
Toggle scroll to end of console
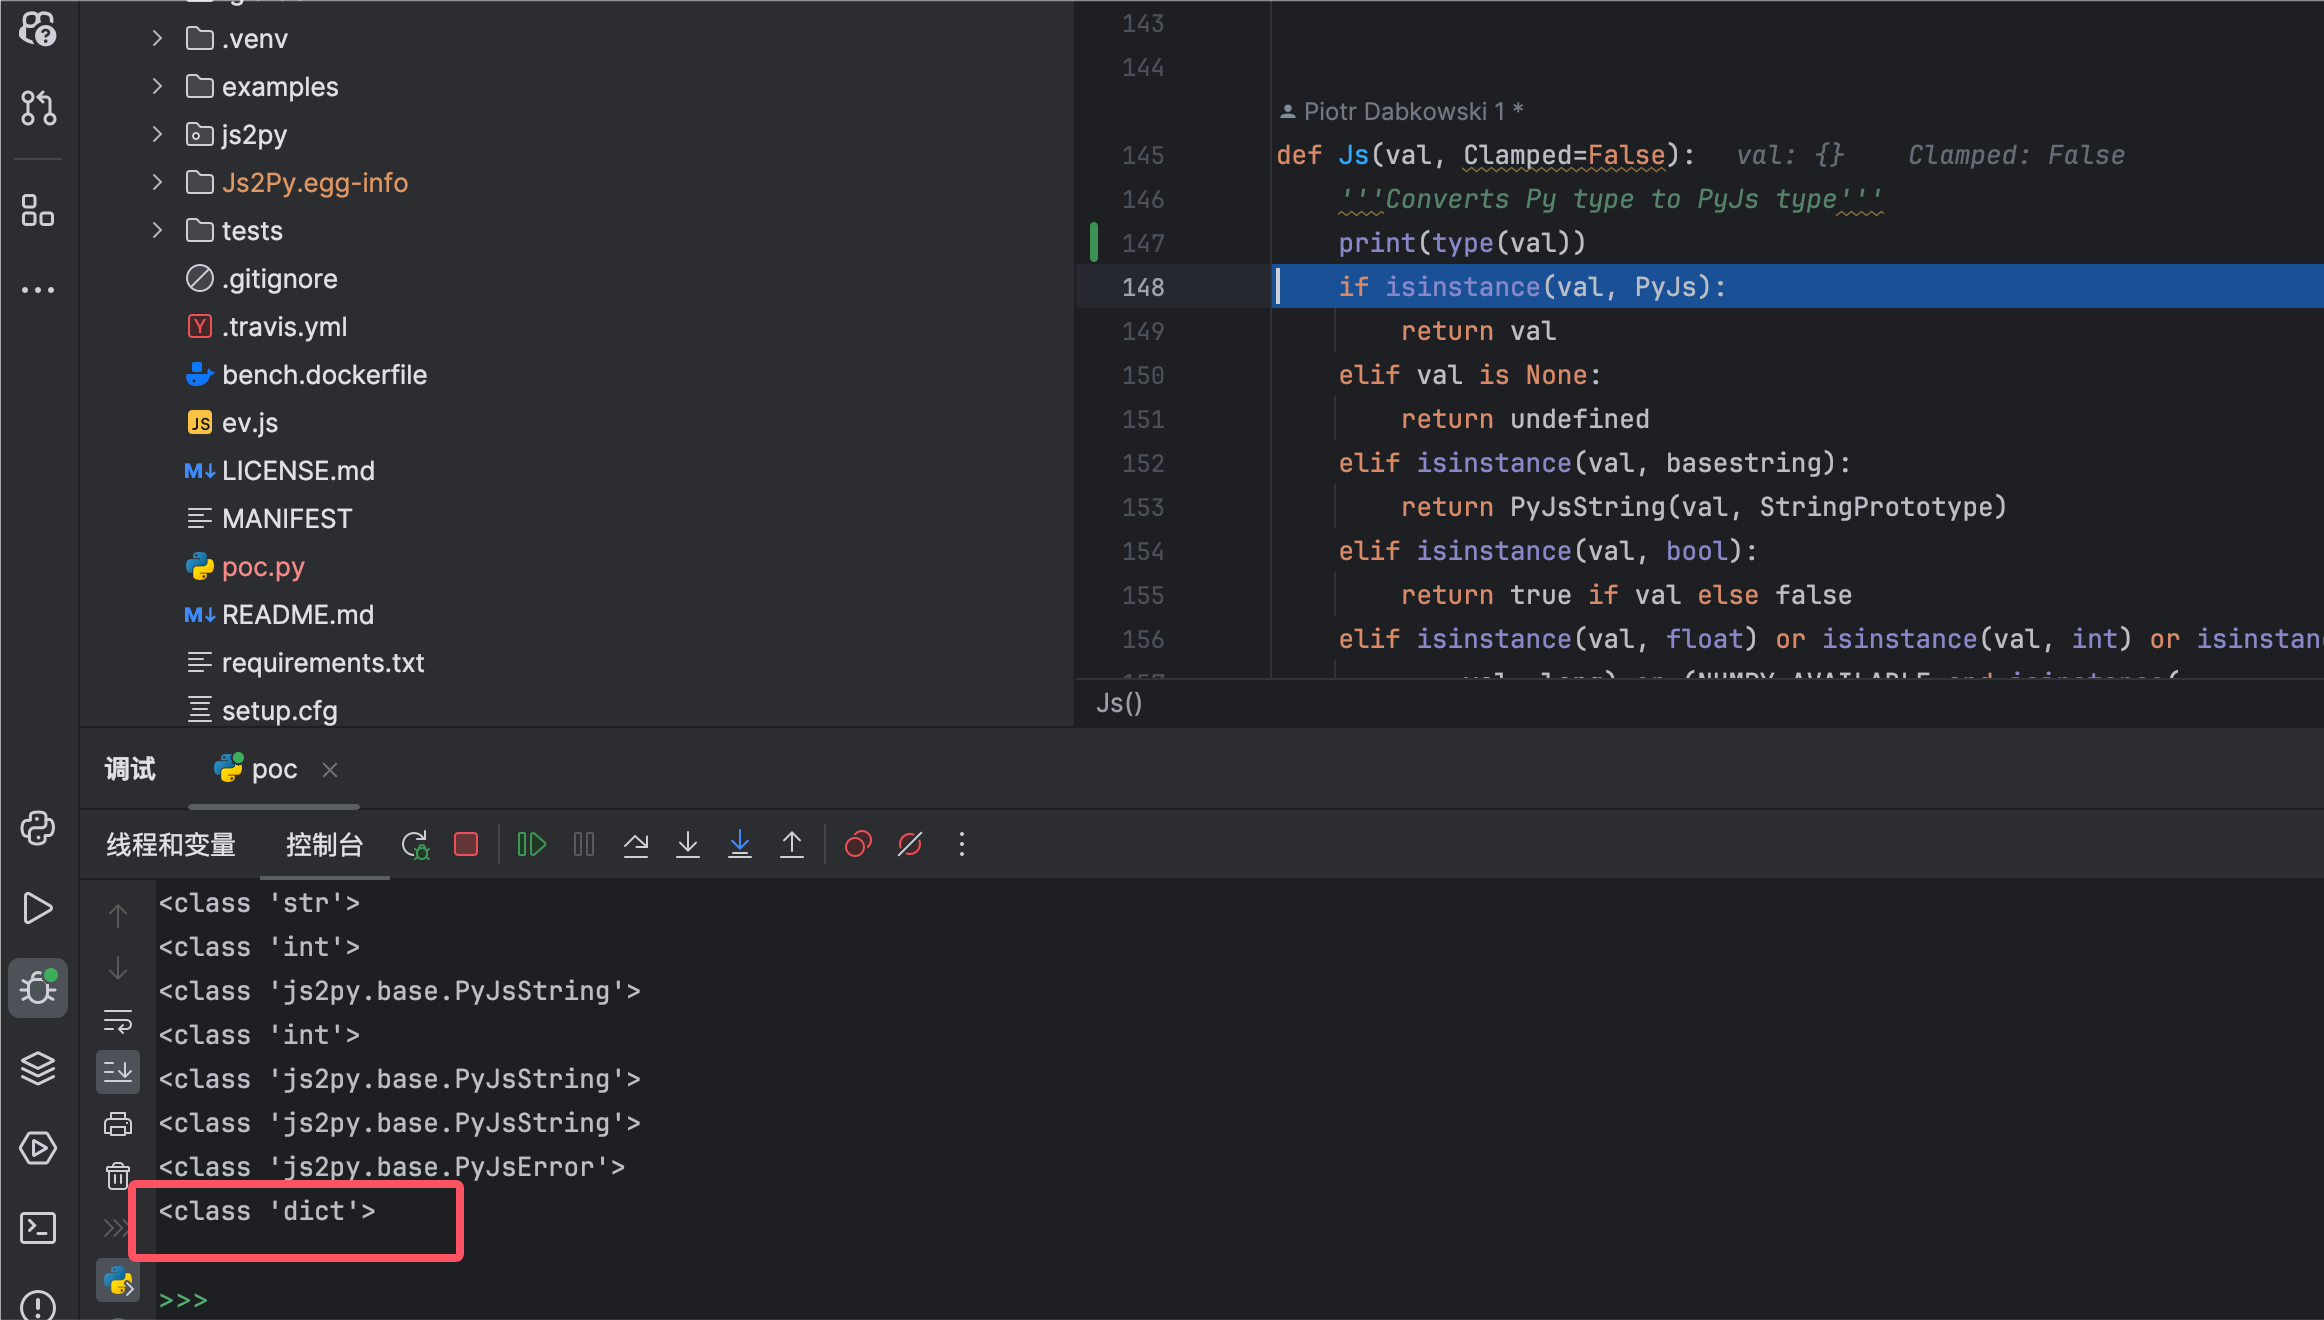118,1072
